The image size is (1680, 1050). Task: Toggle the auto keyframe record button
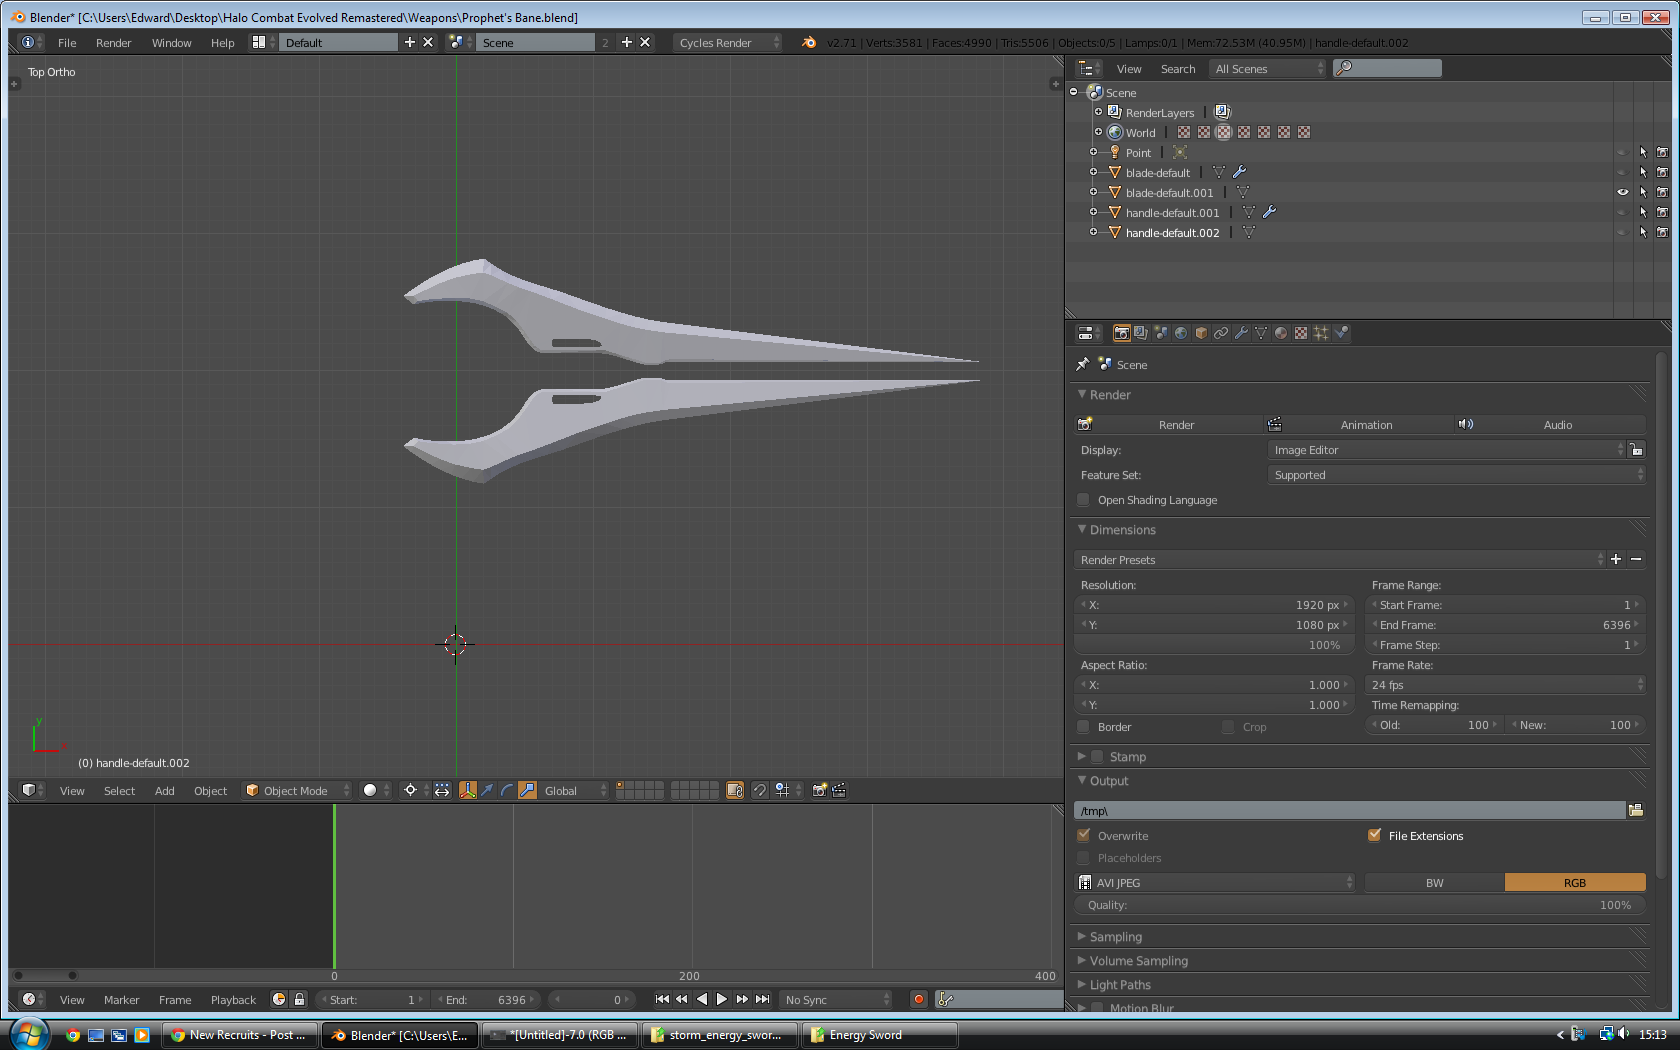(919, 999)
